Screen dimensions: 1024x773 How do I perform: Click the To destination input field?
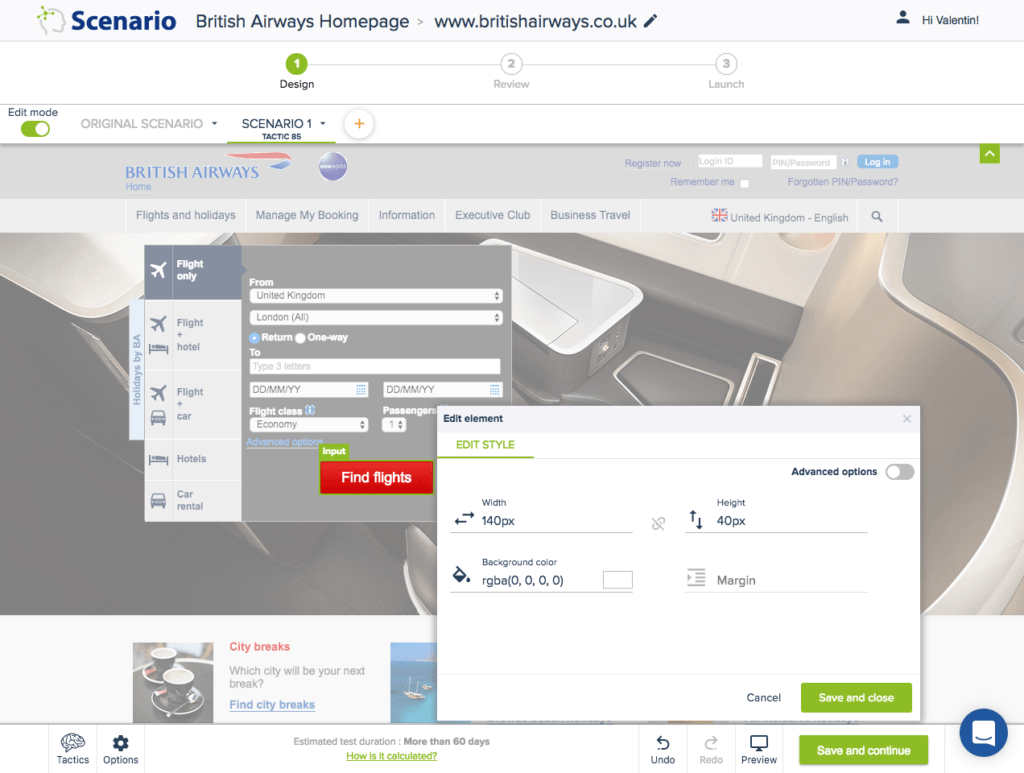376,366
